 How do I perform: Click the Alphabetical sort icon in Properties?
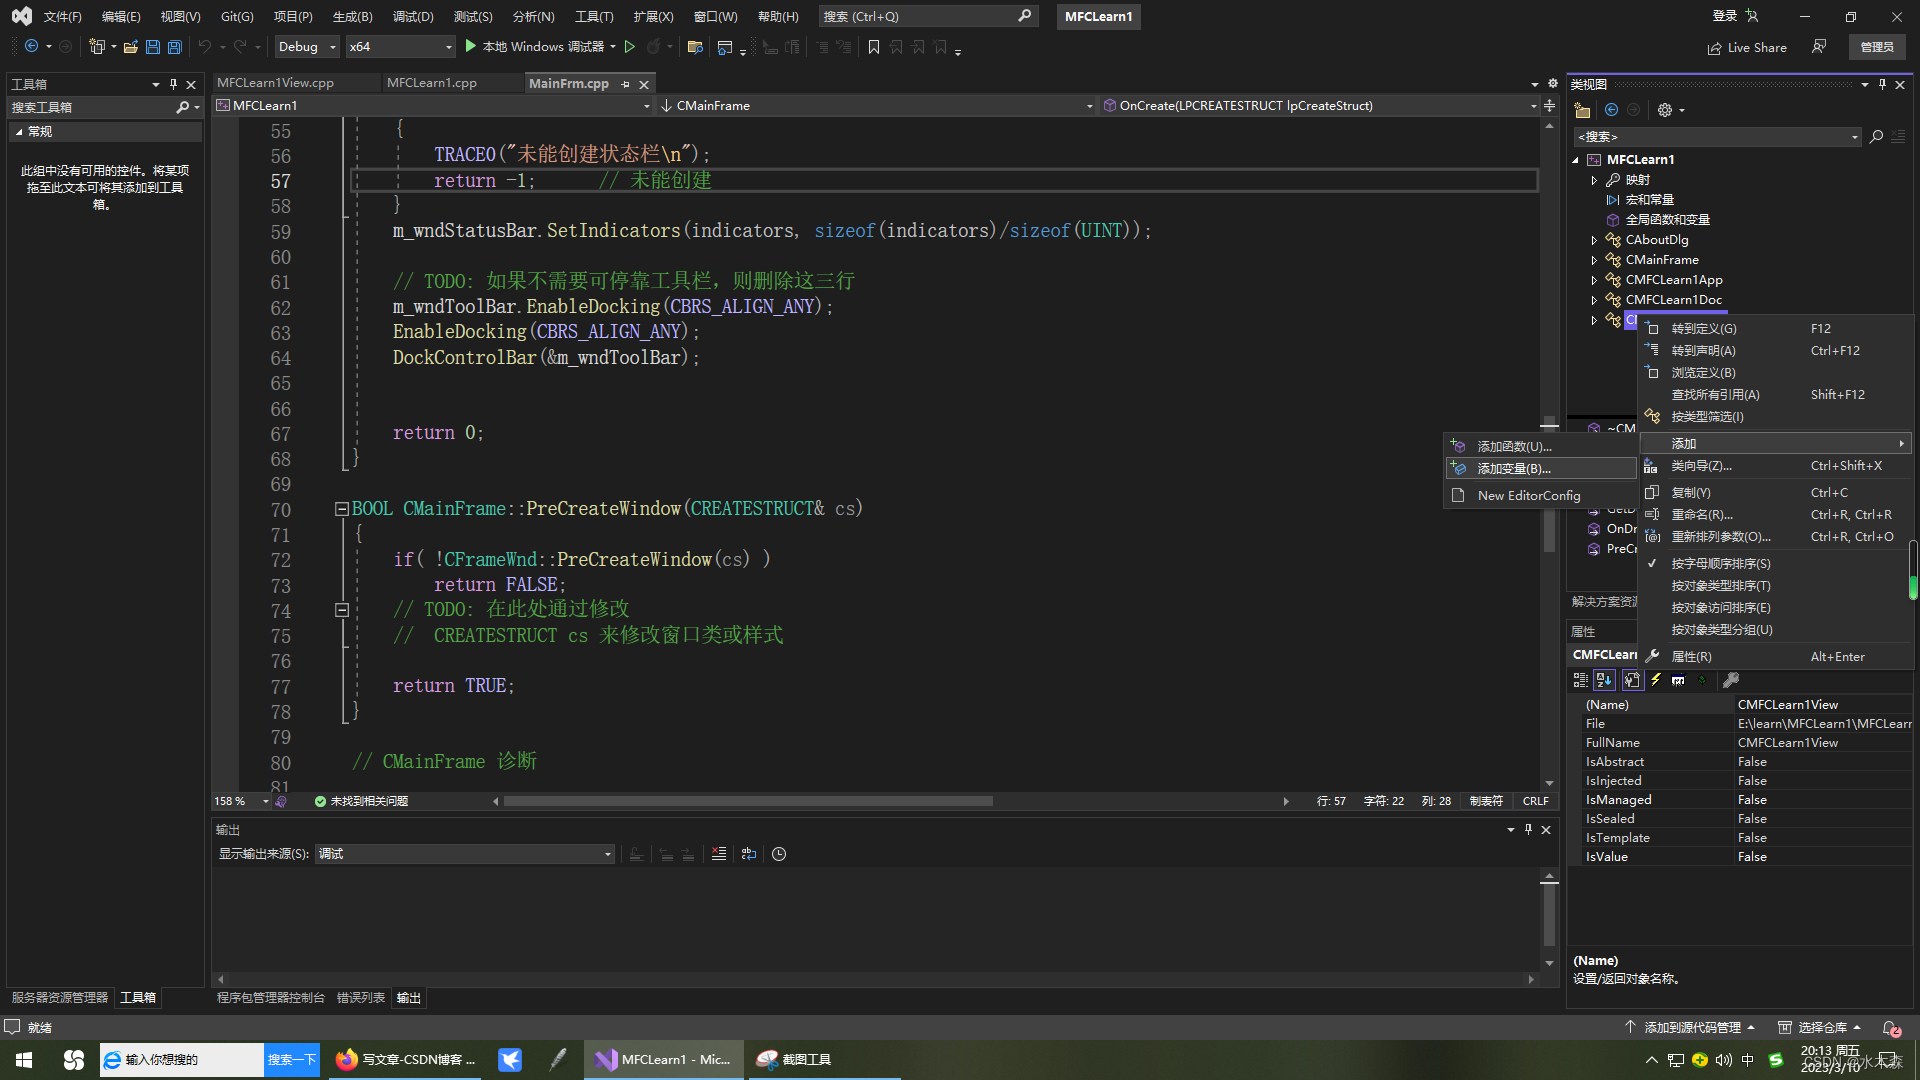pos(1604,680)
